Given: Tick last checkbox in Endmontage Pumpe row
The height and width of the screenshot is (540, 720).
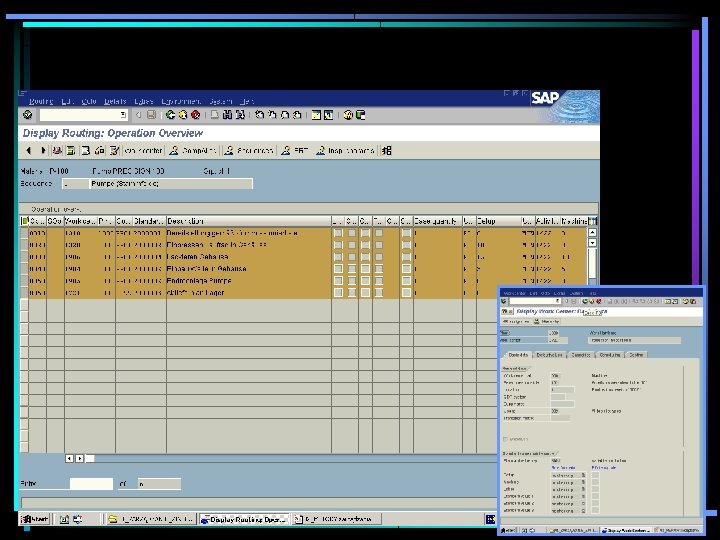Looking at the screenshot, I should pyautogui.click(x=406, y=281).
